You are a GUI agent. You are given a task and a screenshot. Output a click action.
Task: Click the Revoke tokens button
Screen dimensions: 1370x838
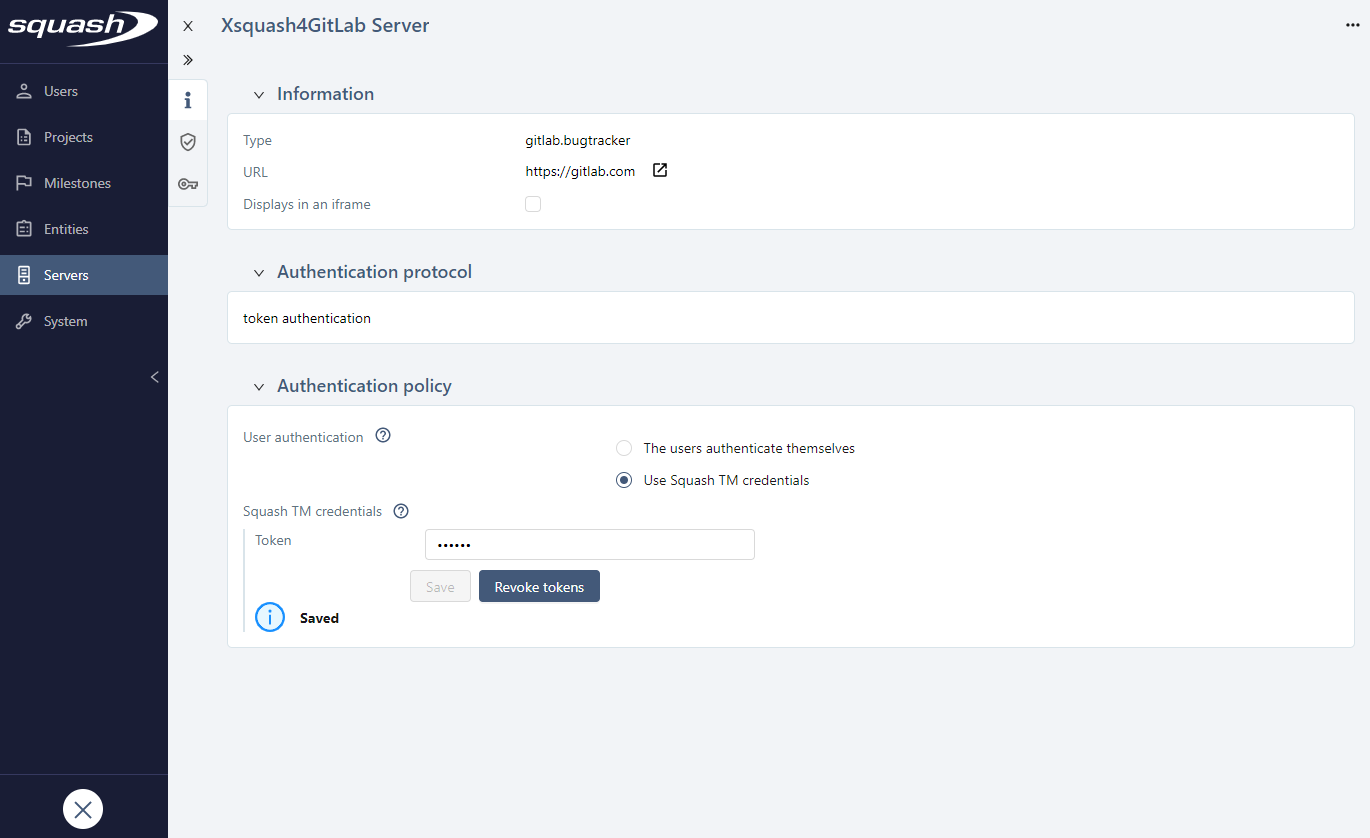tap(539, 586)
